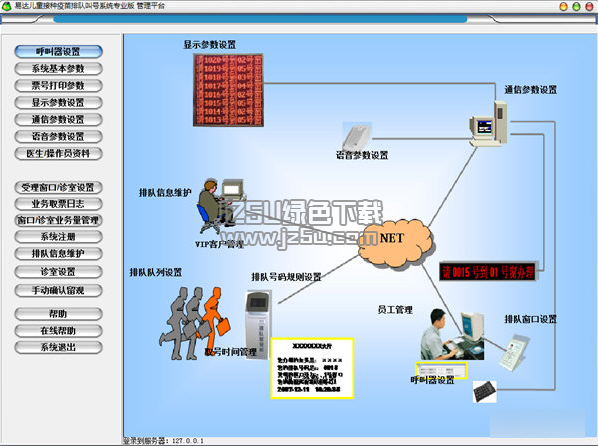View 业务取票日志 log

click(58, 204)
